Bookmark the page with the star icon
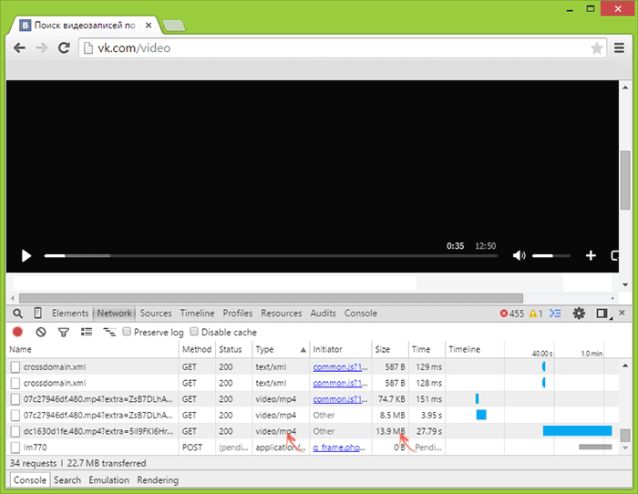 pos(596,48)
